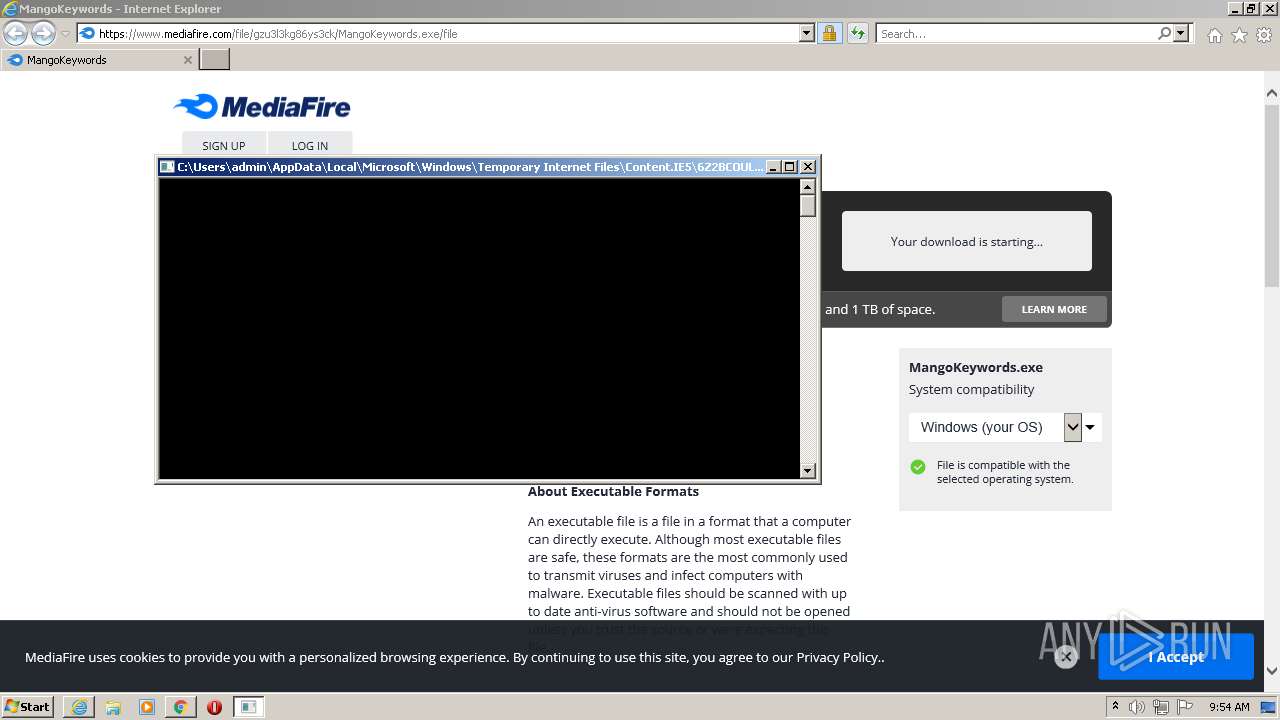This screenshot has height=720, width=1280.
Task: Click the security lock icon in address bar
Action: pyautogui.click(x=829, y=34)
